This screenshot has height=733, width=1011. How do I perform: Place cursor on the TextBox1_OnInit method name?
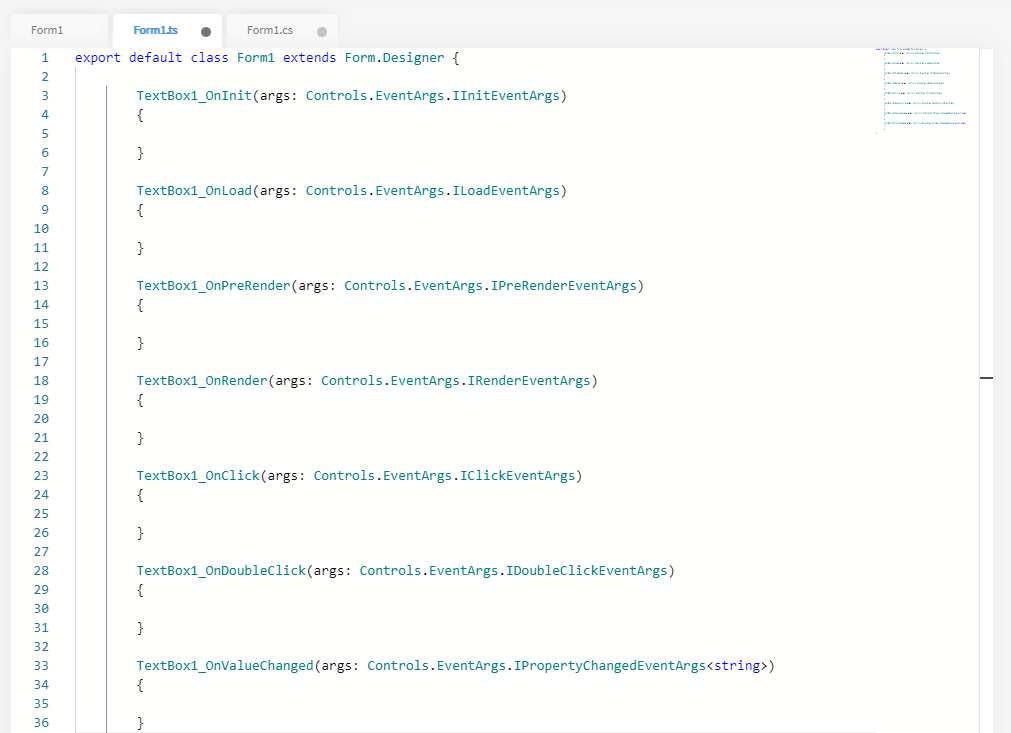click(x=194, y=96)
